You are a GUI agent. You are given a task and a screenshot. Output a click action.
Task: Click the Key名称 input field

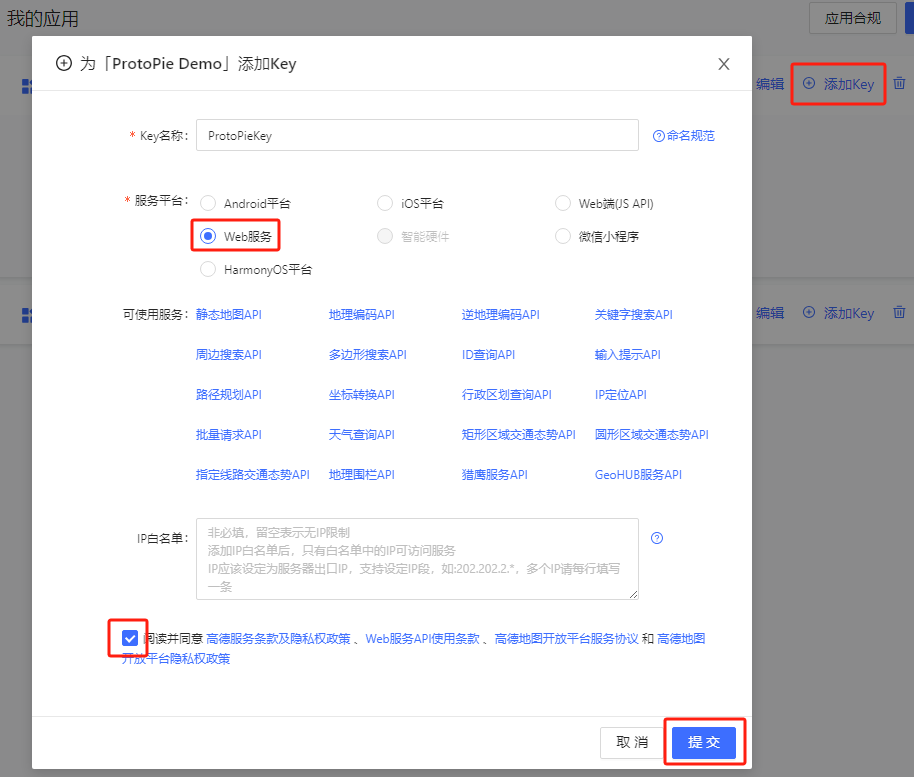point(417,135)
